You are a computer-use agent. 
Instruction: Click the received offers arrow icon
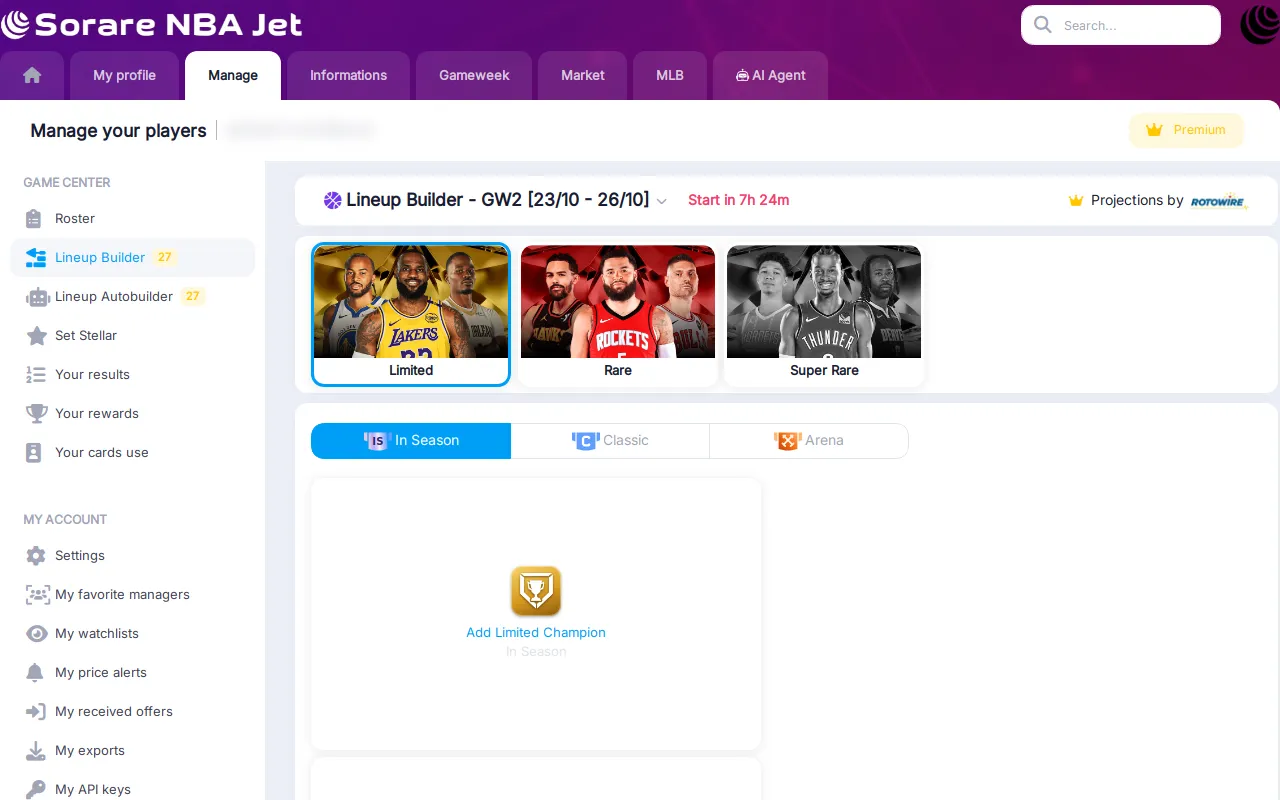pos(36,711)
